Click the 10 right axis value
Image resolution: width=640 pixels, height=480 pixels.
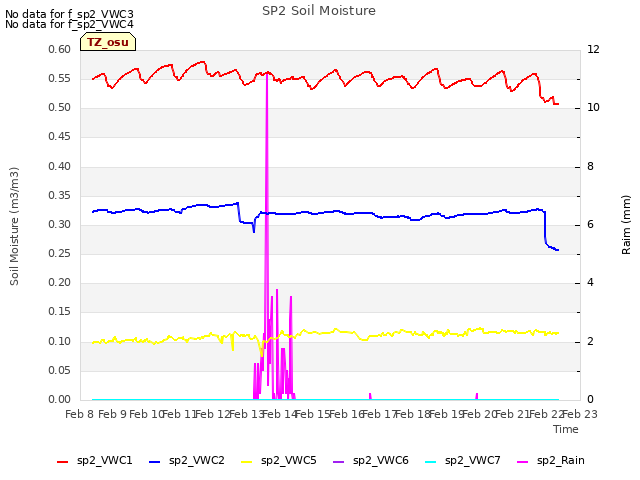coord(593,107)
